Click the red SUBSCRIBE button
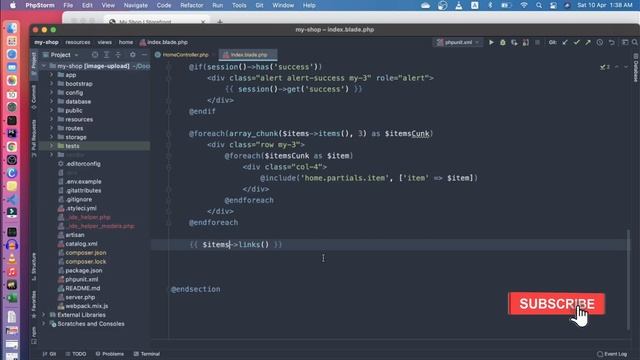 [556, 304]
